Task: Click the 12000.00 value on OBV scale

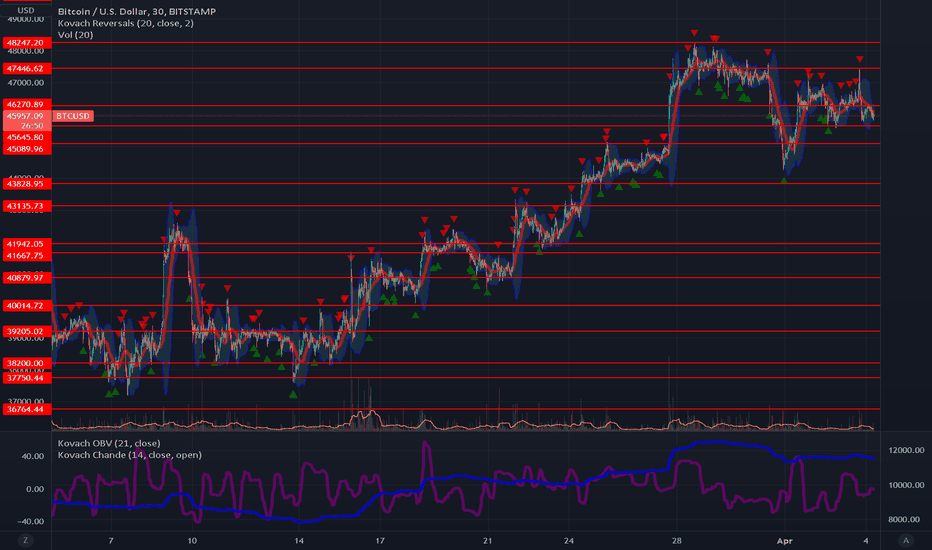Action: (x=906, y=450)
